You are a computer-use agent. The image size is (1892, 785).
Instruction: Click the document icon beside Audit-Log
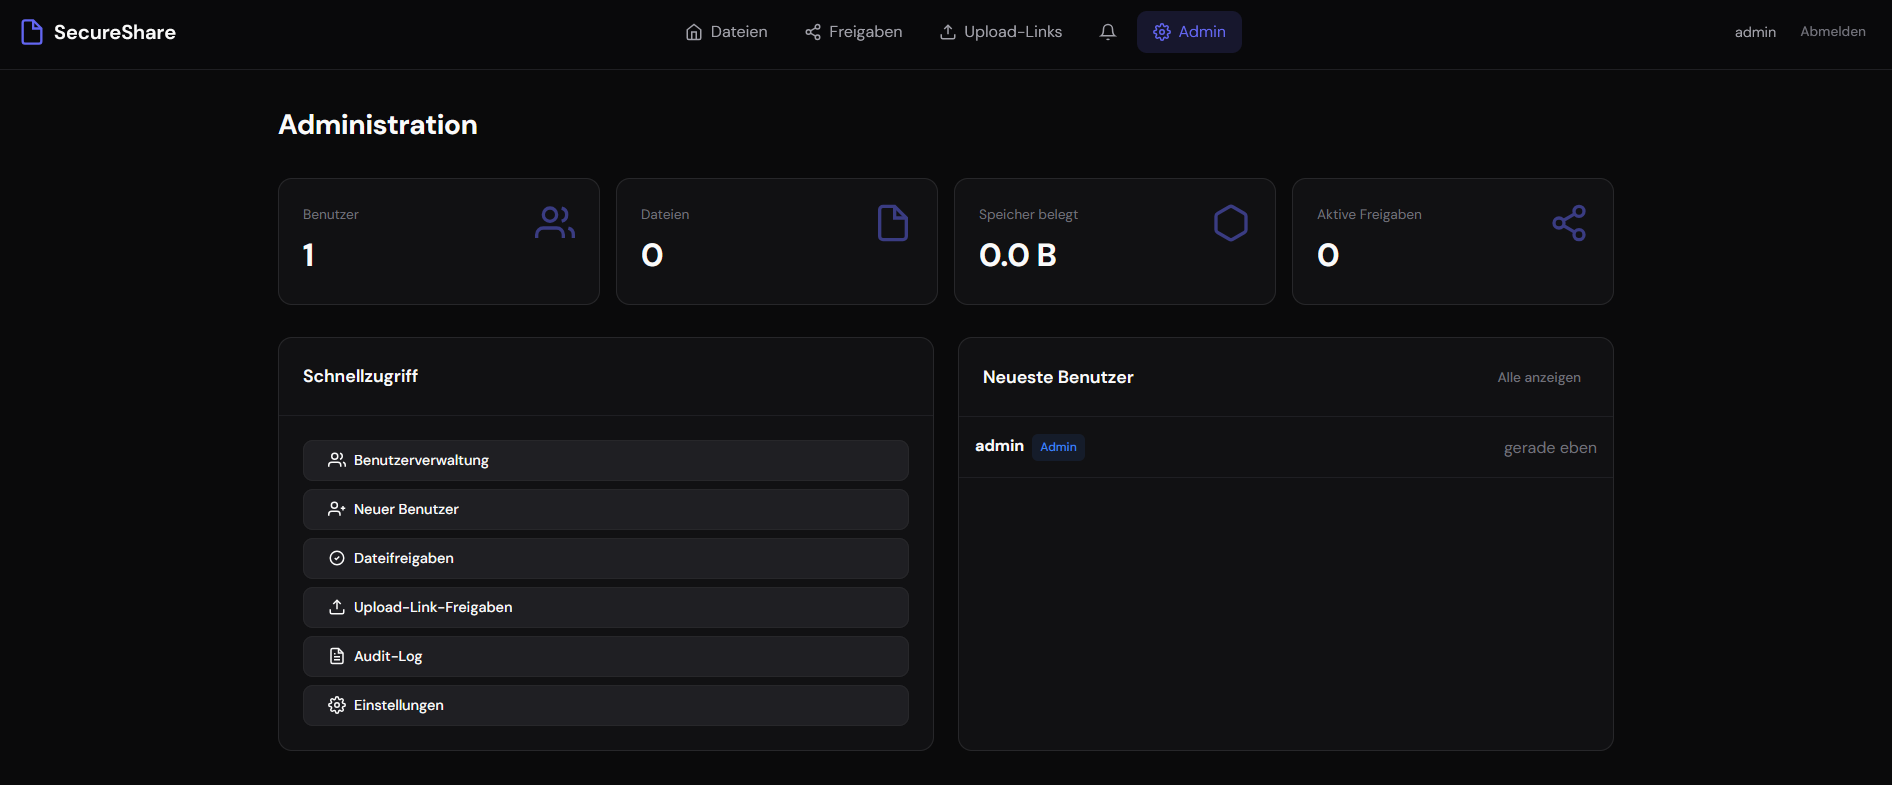click(x=337, y=656)
